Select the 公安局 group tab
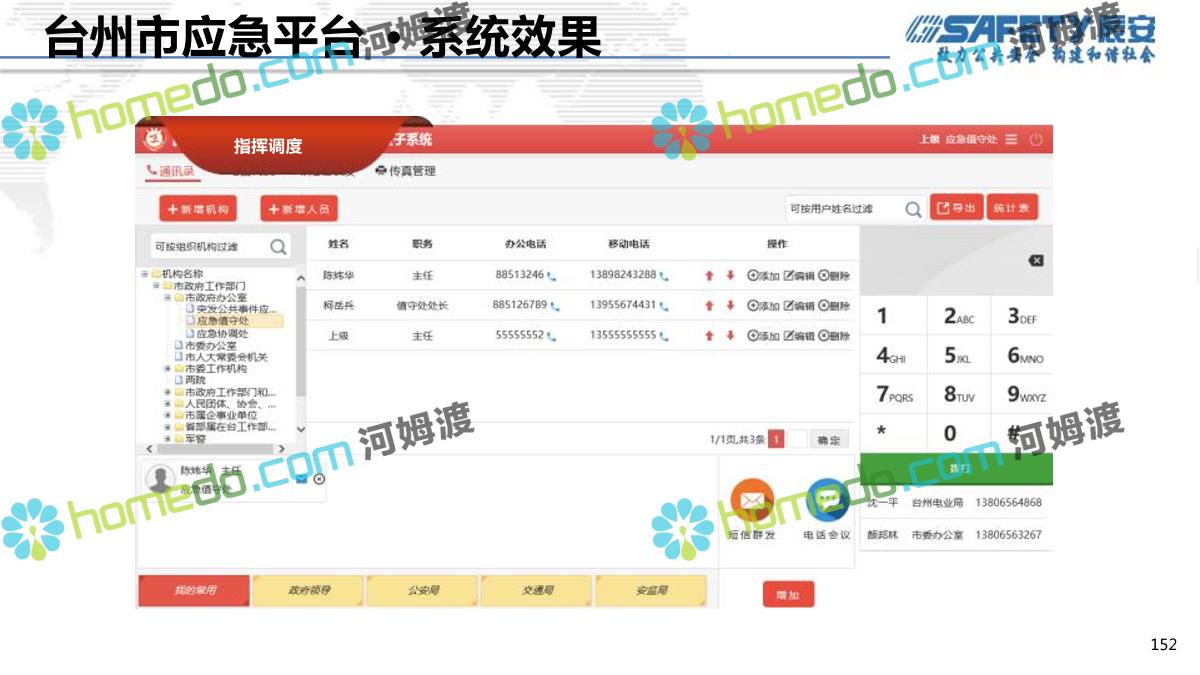Screen dimensions: 1200x675 423,591
